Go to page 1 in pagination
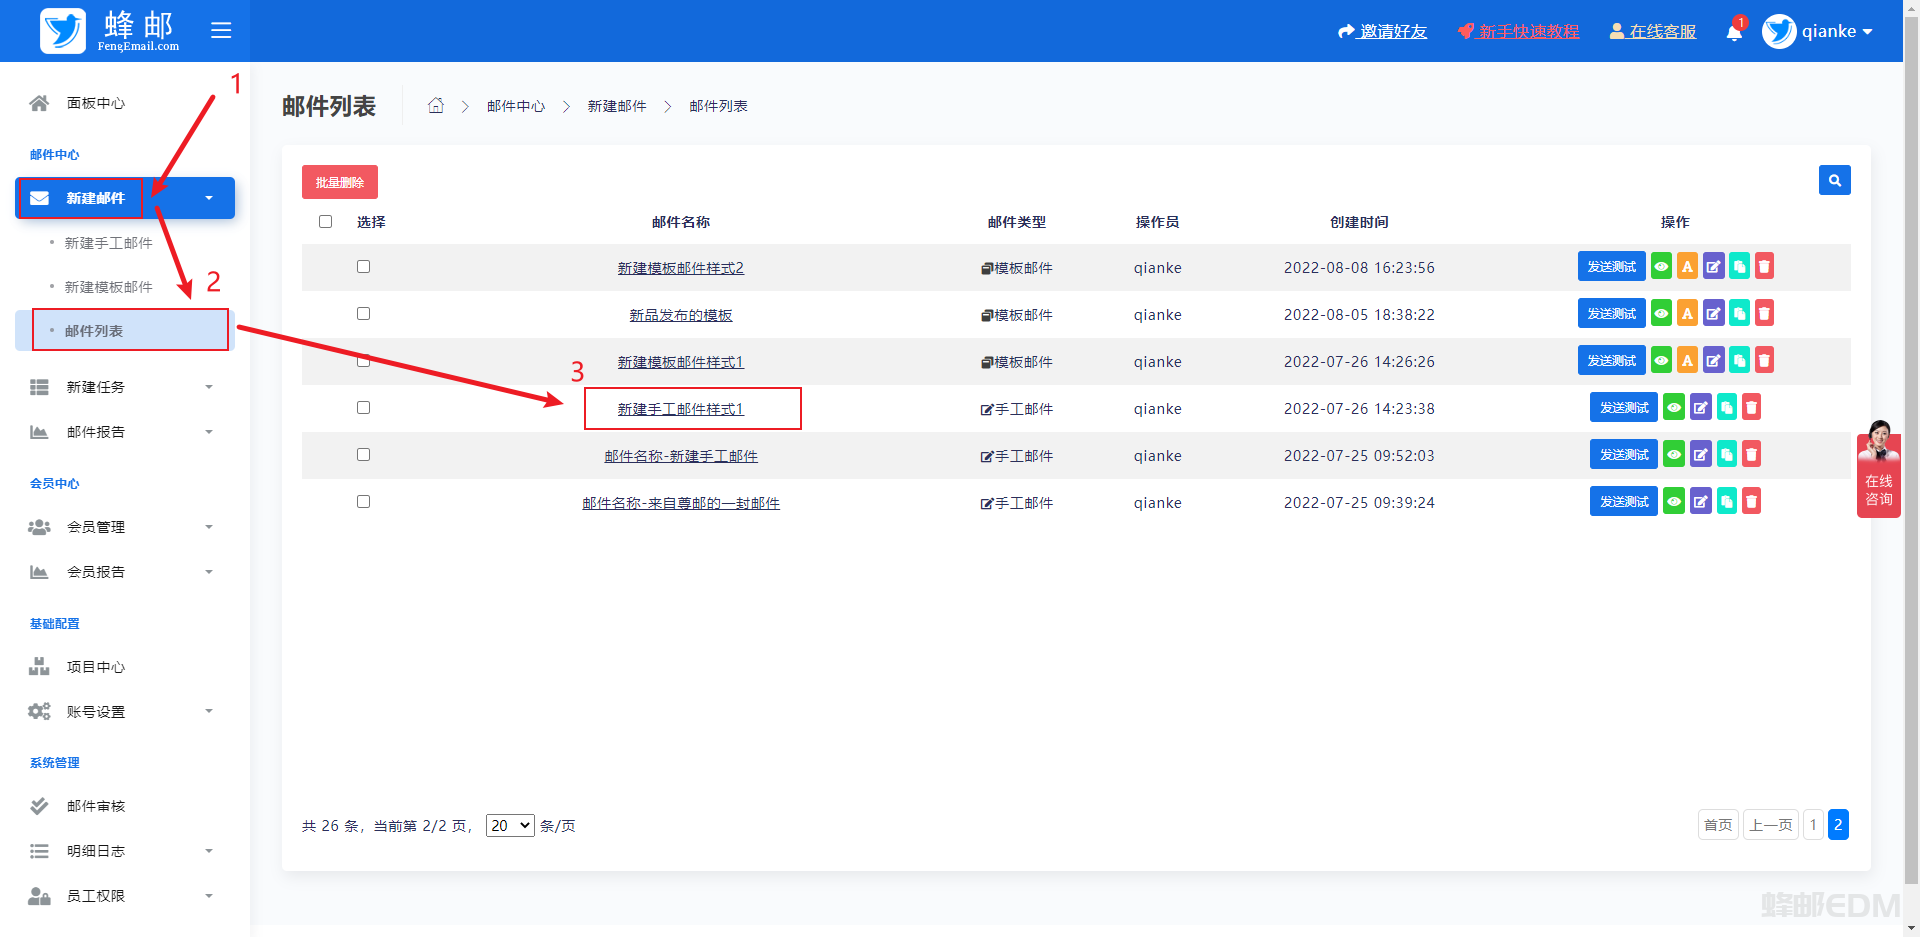Viewport: 1920px width, 937px height. 1812,825
